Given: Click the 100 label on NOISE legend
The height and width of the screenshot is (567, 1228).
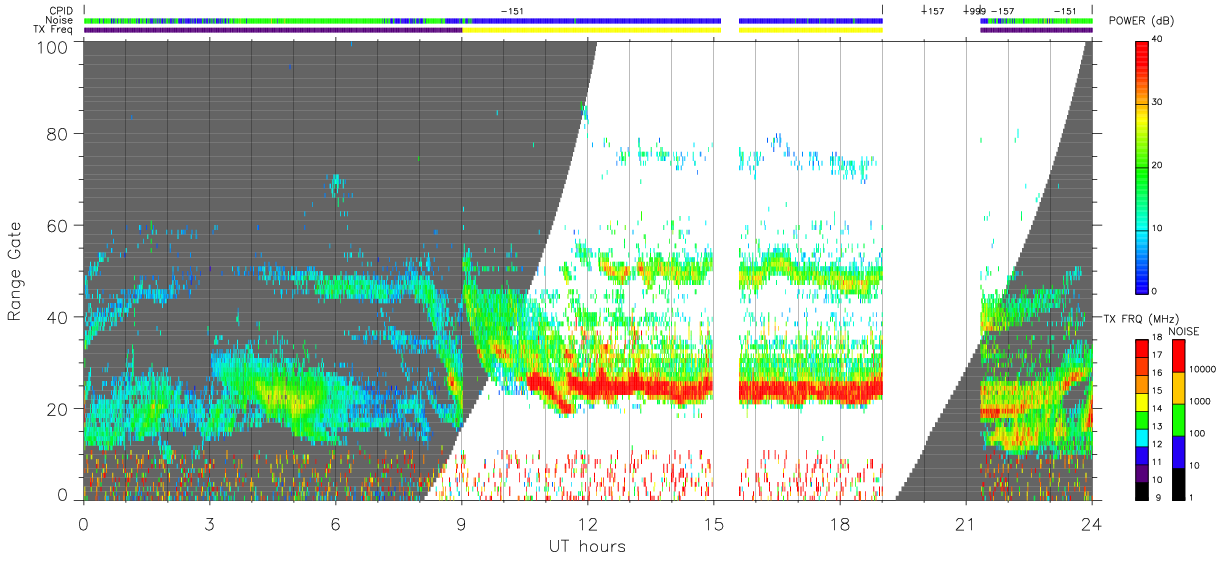Looking at the screenshot, I should pos(1198,435).
